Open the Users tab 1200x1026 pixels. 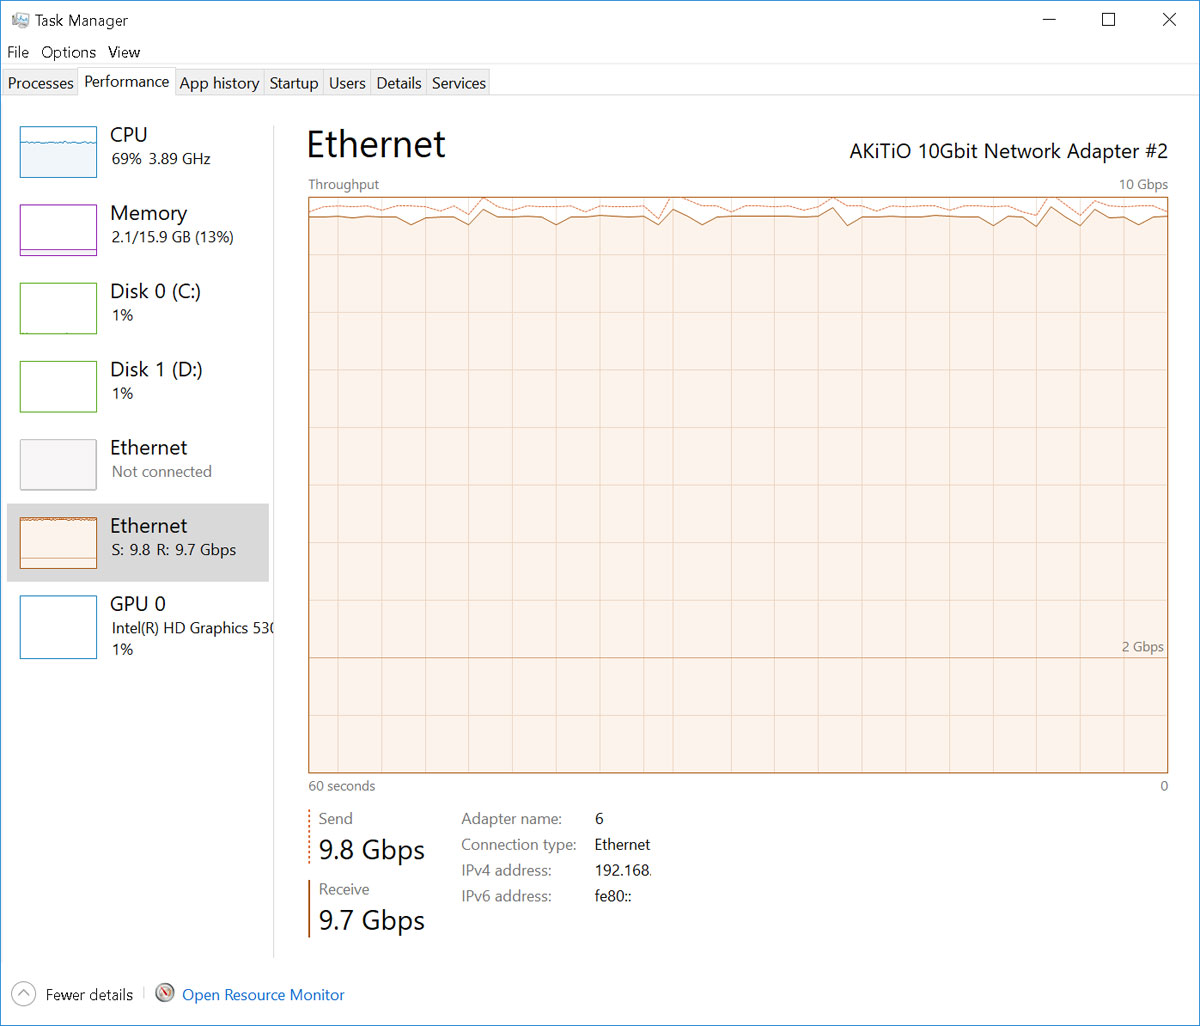pos(347,83)
